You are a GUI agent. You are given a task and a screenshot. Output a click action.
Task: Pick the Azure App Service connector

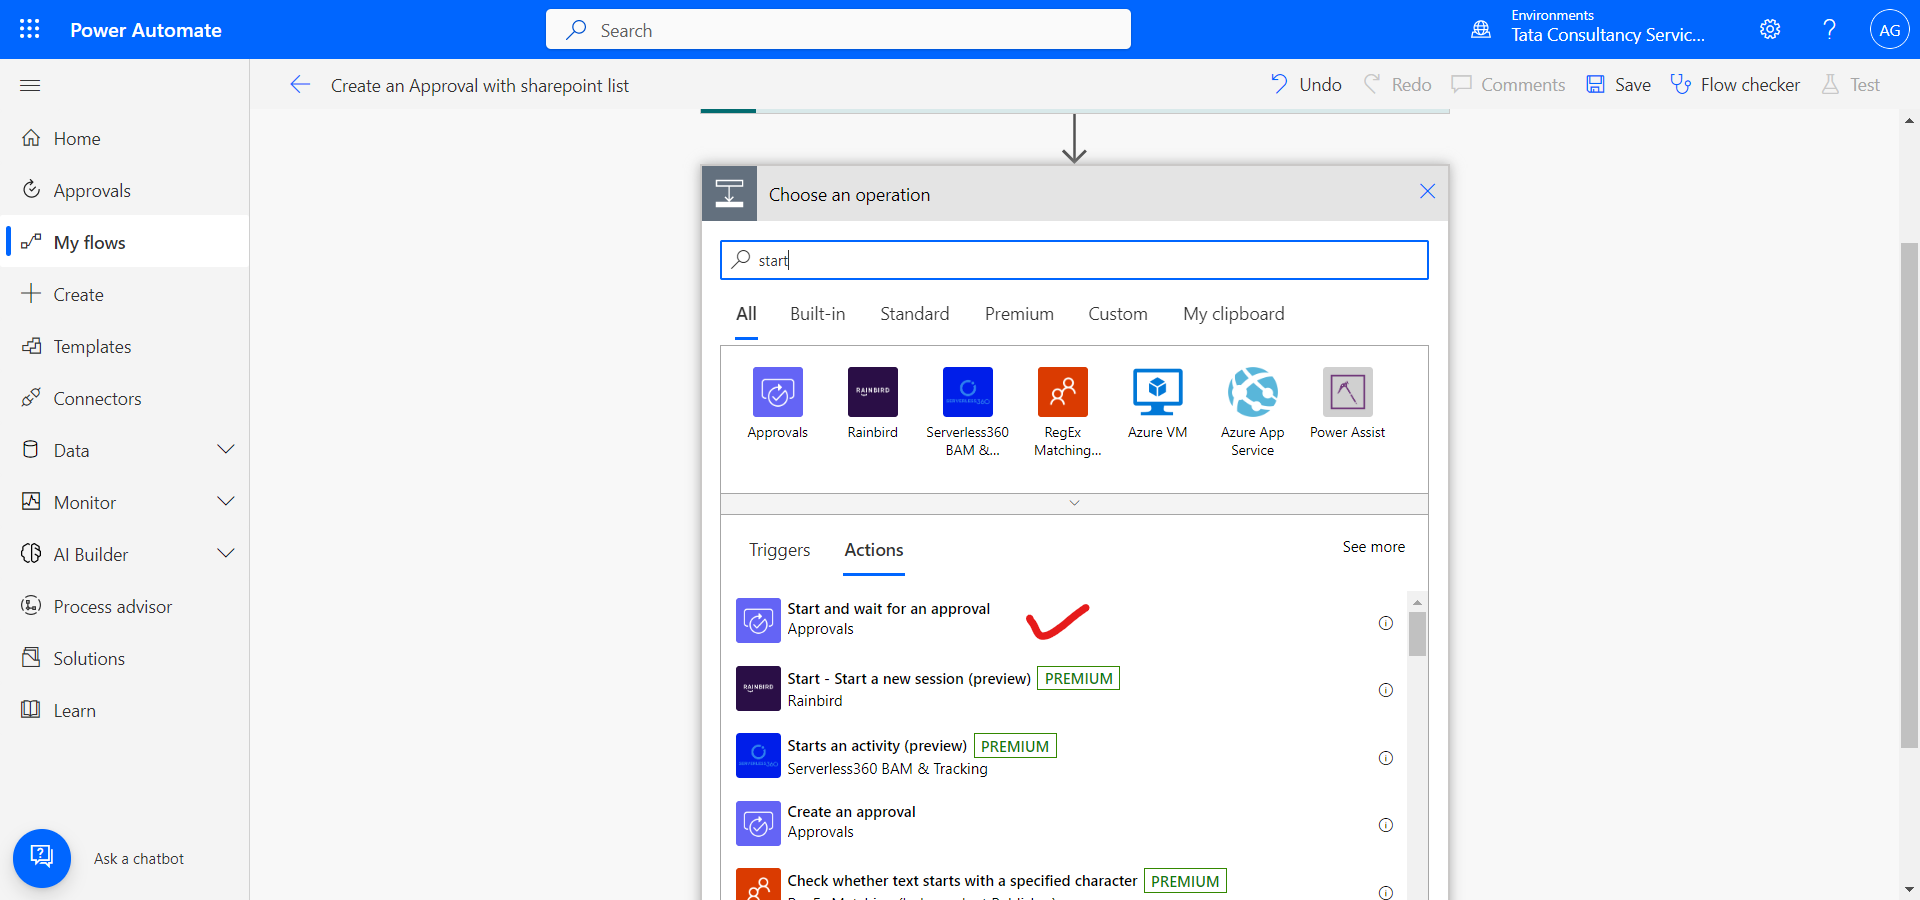pos(1252,392)
